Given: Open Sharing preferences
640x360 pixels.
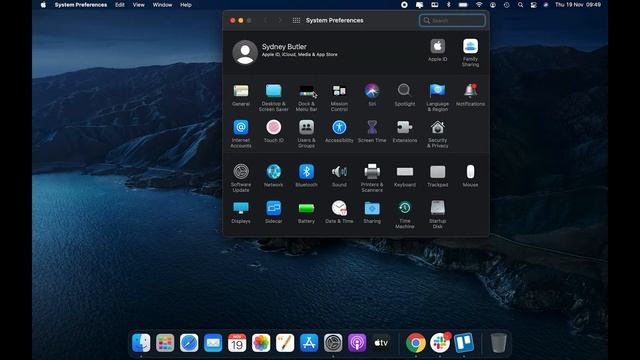Looking at the screenshot, I should (x=372, y=212).
